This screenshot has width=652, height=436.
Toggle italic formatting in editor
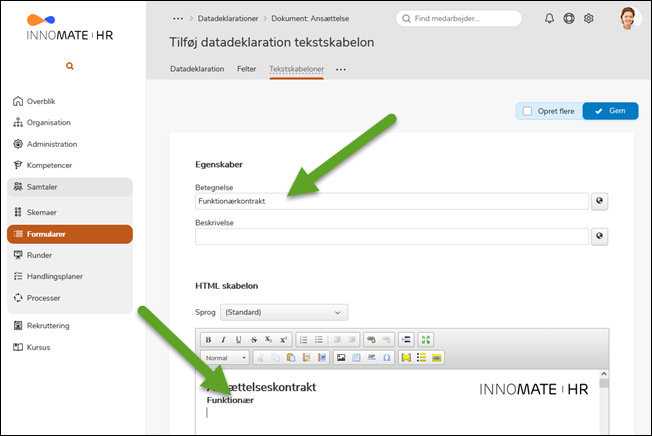point(222,340)
